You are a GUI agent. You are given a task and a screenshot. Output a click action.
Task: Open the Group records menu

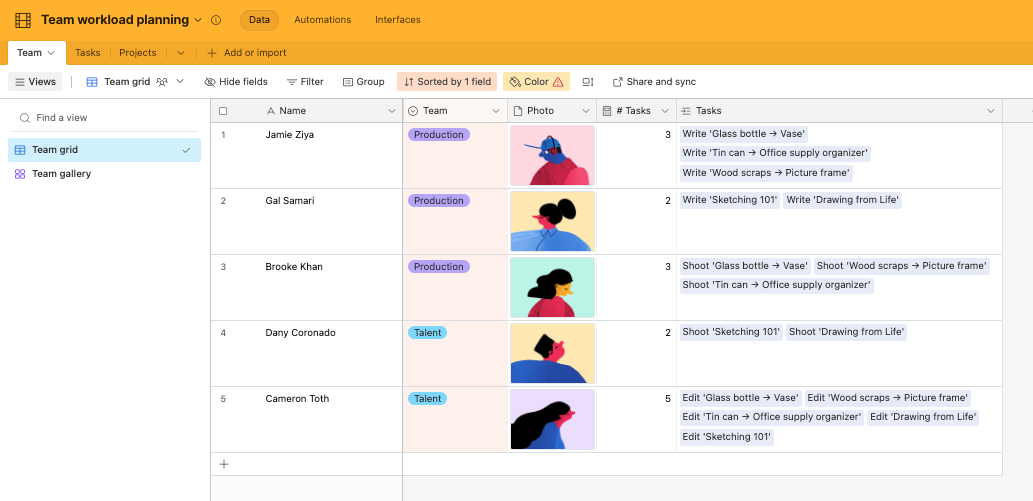pyautogui.click(x=363, y=82)
